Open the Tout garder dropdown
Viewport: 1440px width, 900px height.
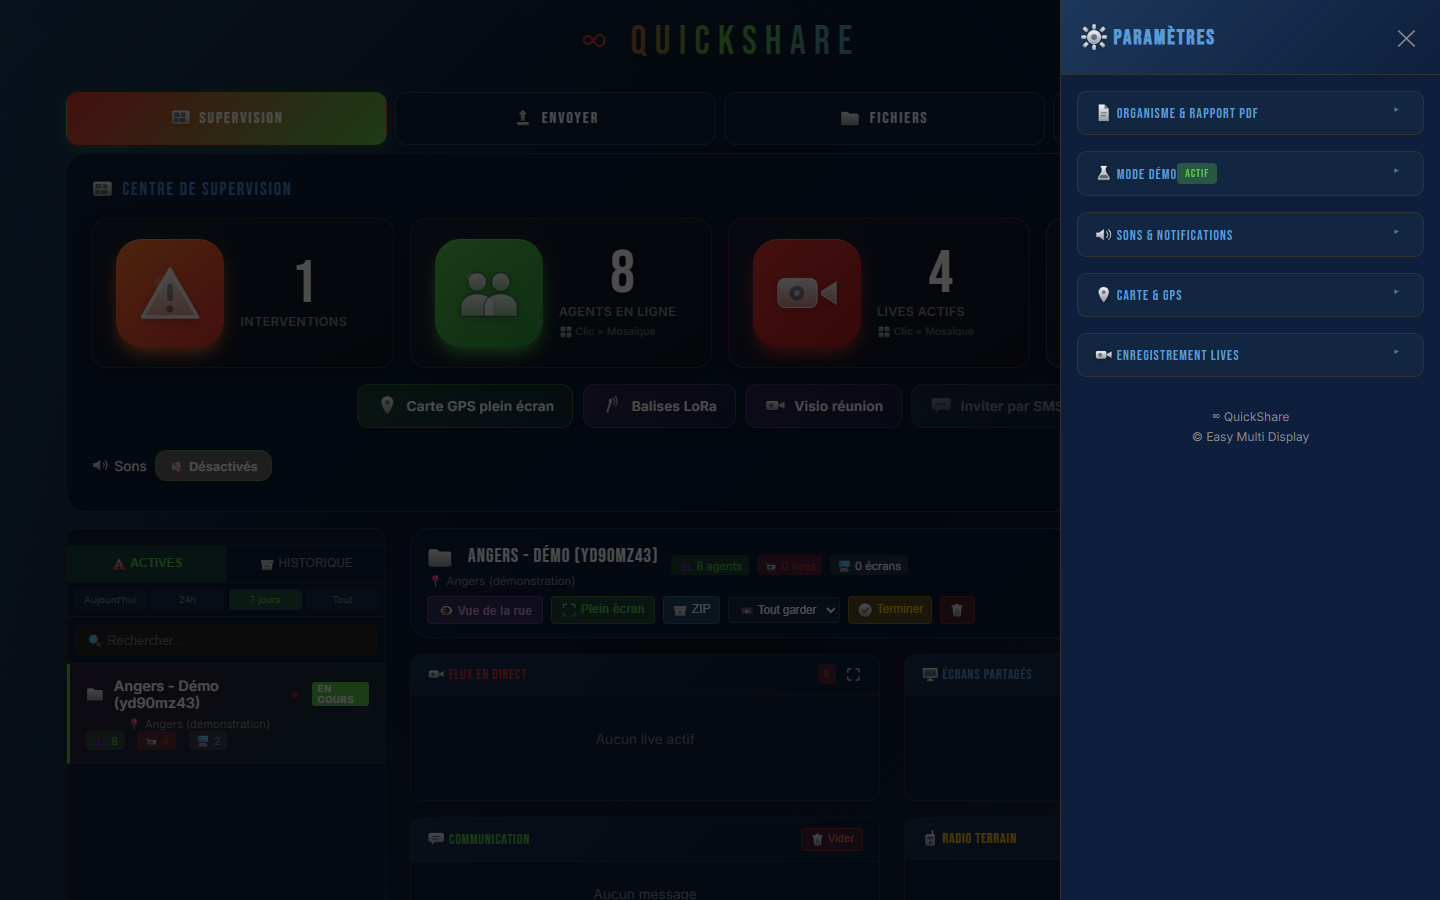[784, 610]
